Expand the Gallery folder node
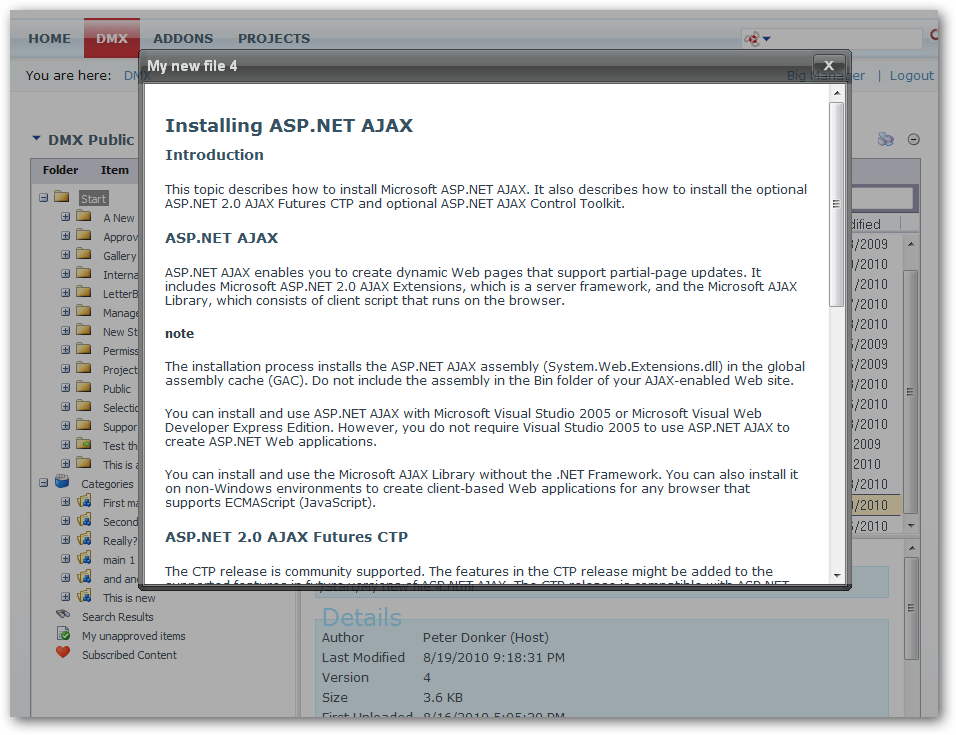Screen dimensions: 956x735 pyautogui.click(x=65, y=254)
